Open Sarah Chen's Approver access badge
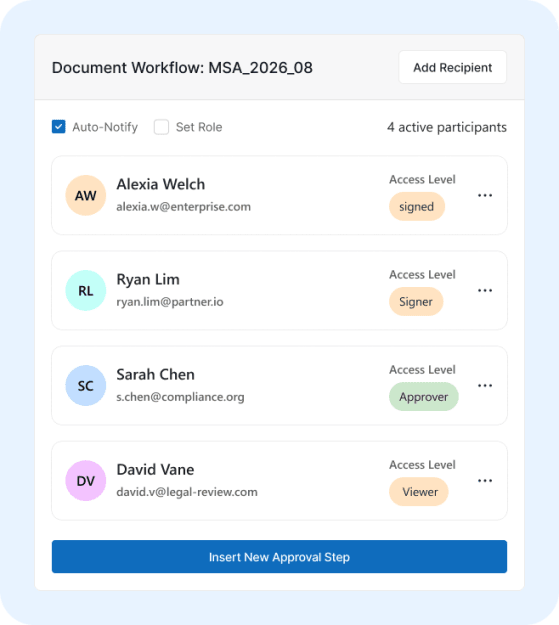 coord(423,397)
